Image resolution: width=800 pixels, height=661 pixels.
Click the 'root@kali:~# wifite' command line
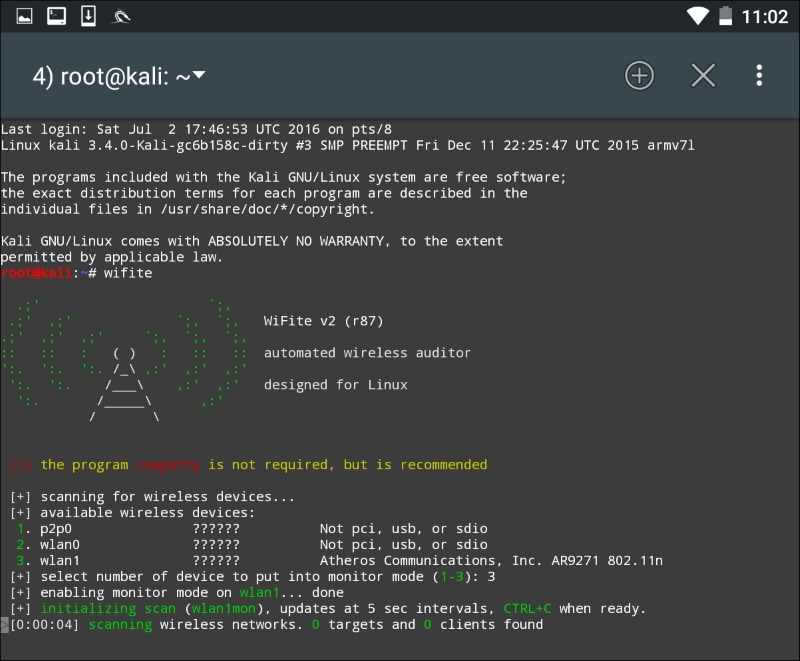77,273
